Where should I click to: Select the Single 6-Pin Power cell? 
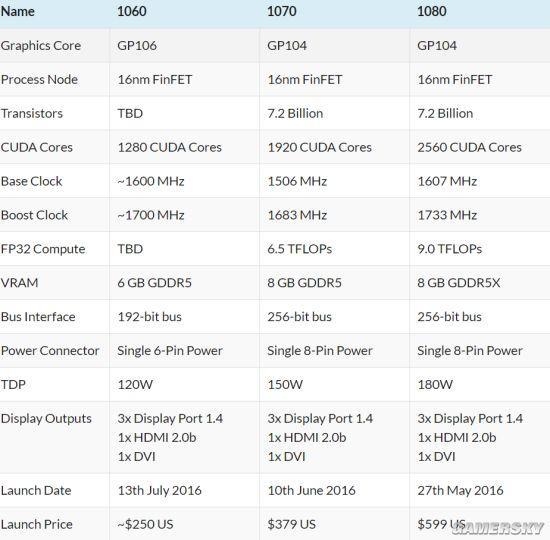click(x=170, y=351)
